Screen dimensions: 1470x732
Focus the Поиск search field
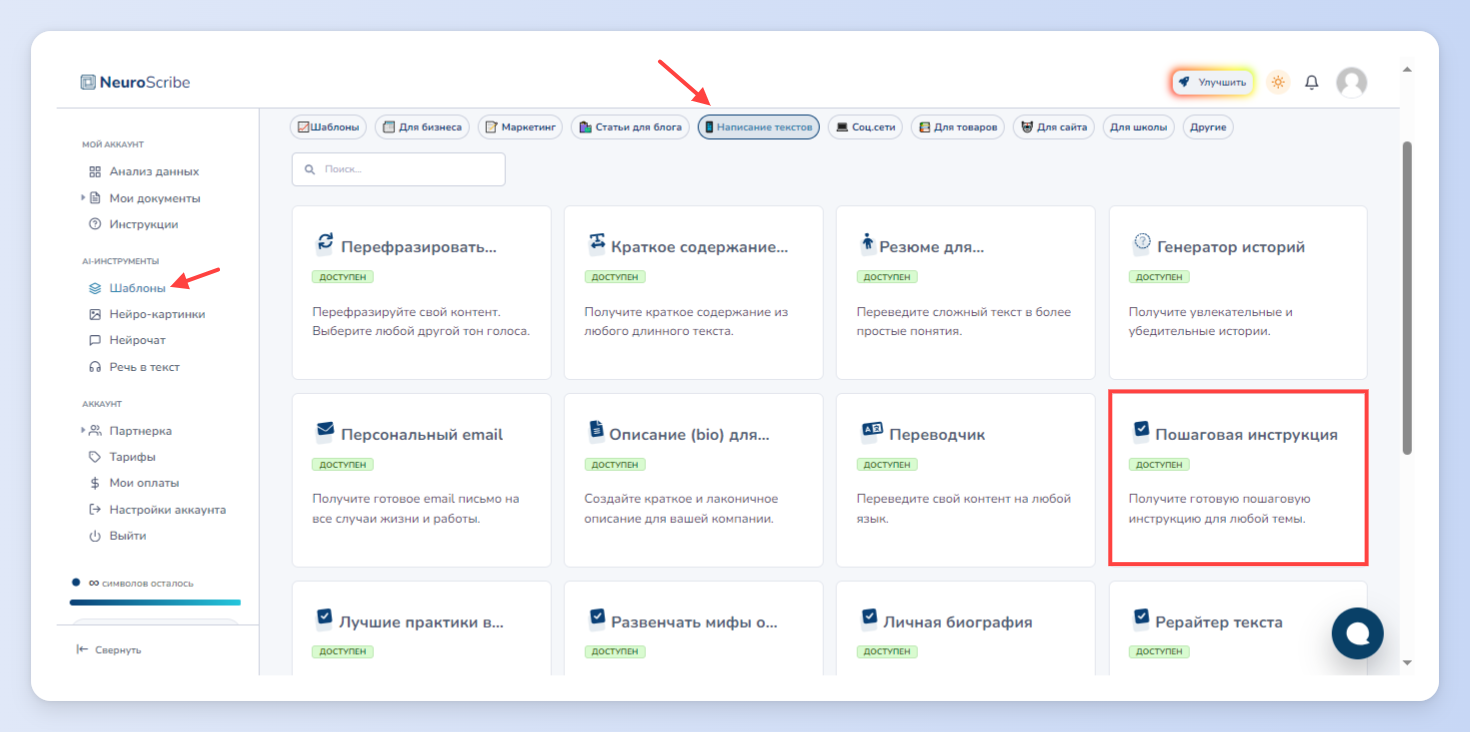coord(398,169)
